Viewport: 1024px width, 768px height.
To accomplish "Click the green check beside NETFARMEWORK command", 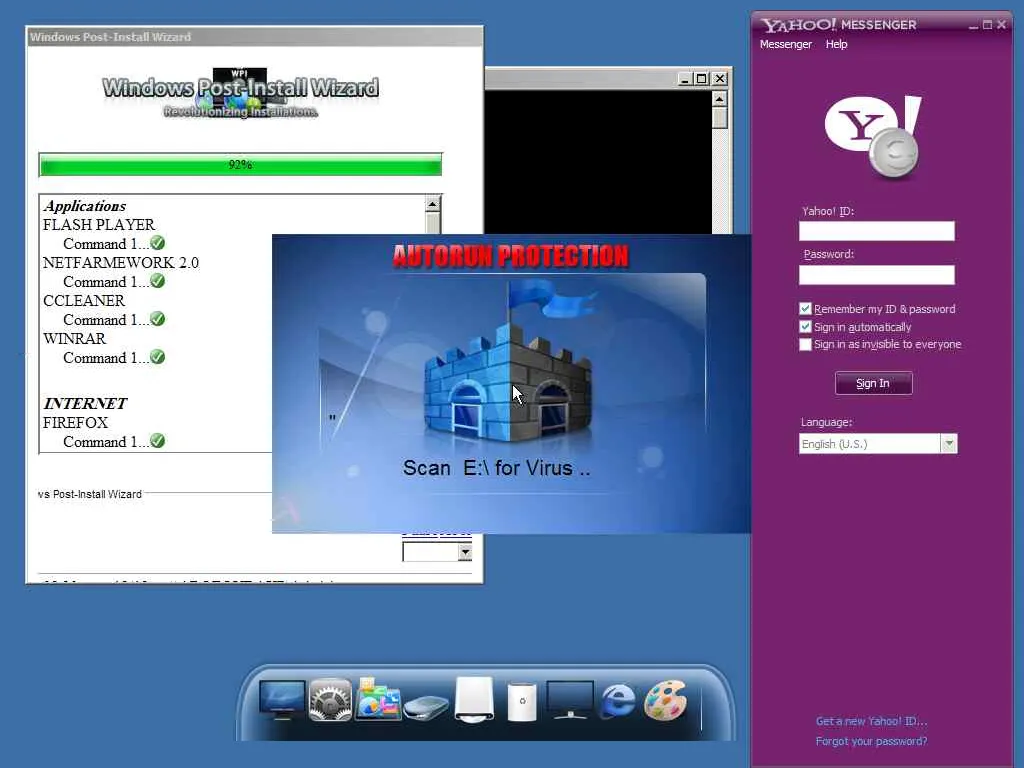I will click(x=157, y=281).
